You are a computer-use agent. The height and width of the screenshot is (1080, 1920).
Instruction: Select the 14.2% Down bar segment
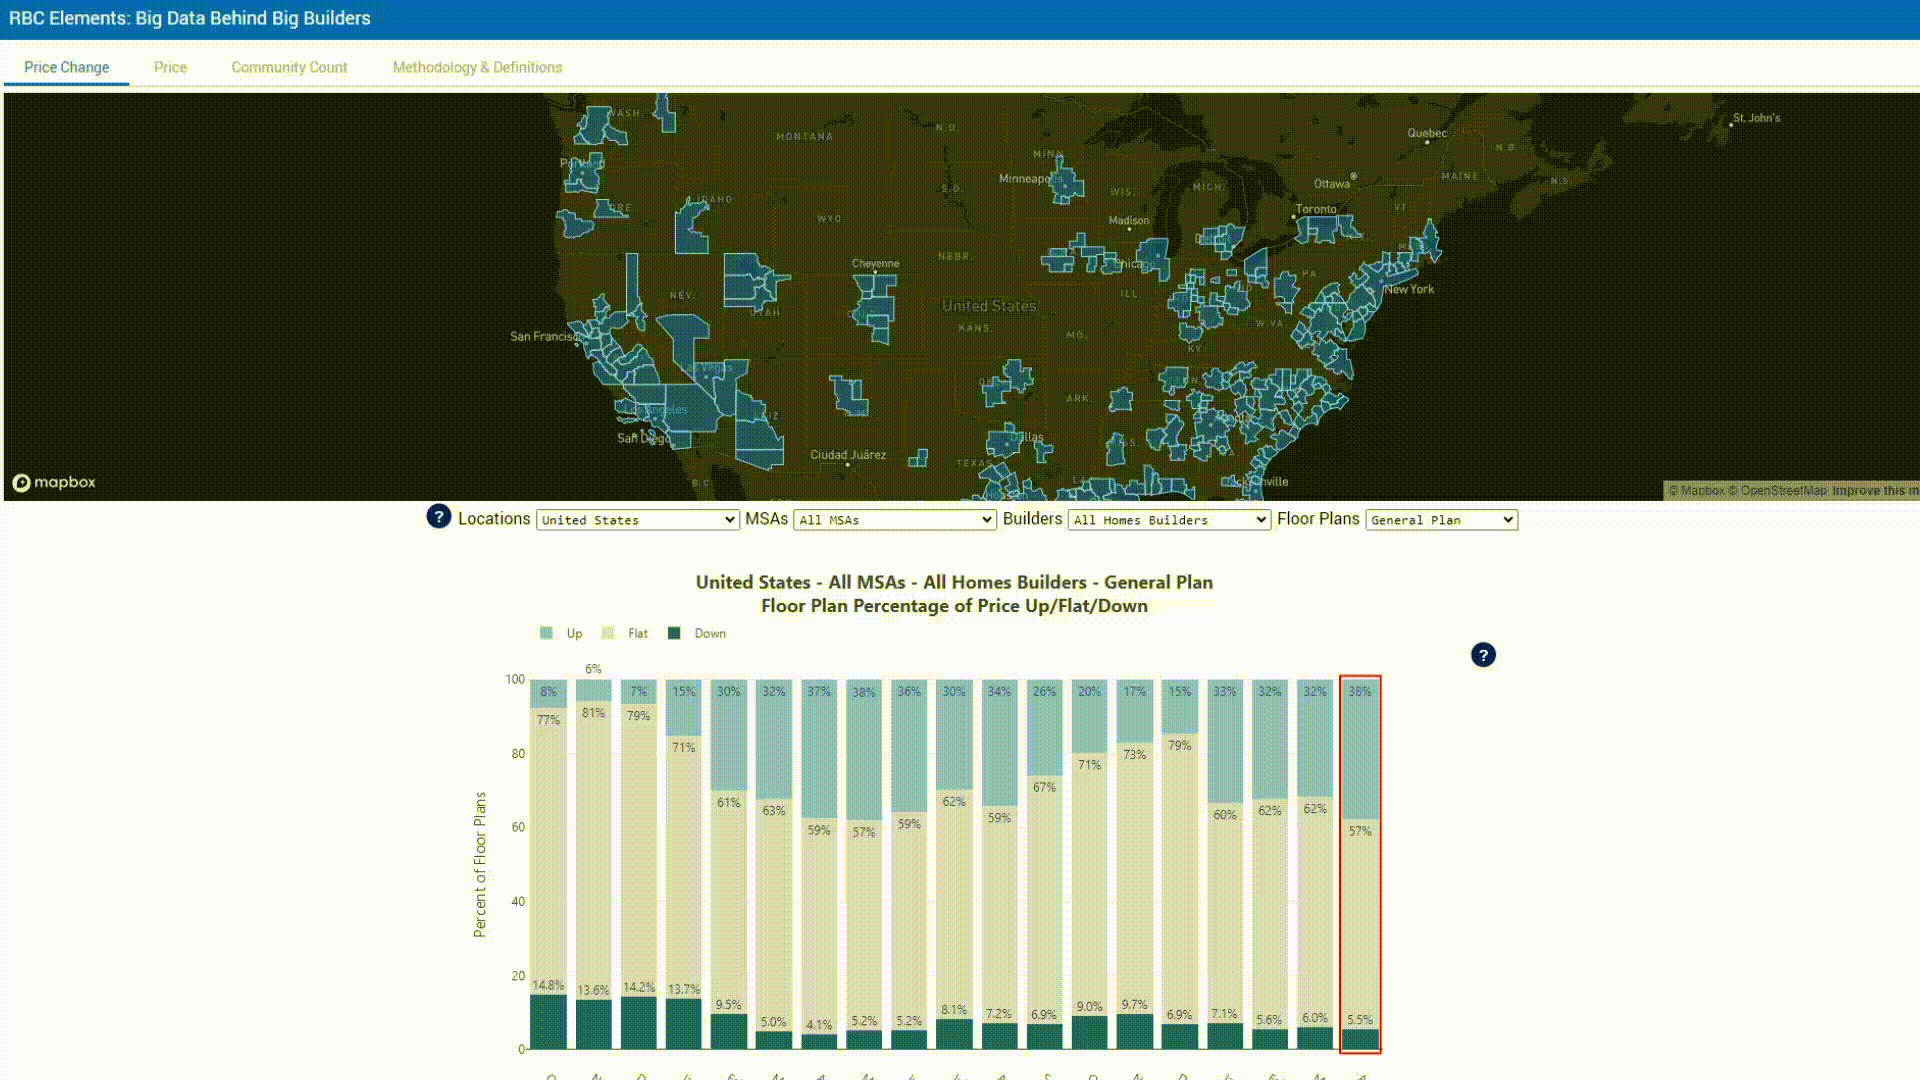point(639,1023)
